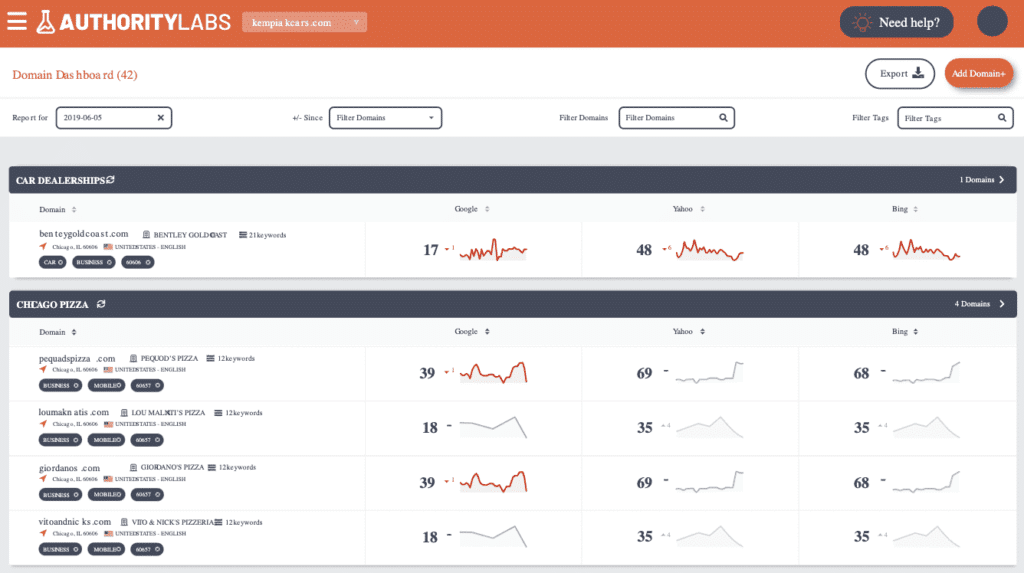This screenshot has width=1024, height=573.
Task: Open Yahoo rank sparkline for bentleygoldcoast.com
Action: [x=709, y=250]
